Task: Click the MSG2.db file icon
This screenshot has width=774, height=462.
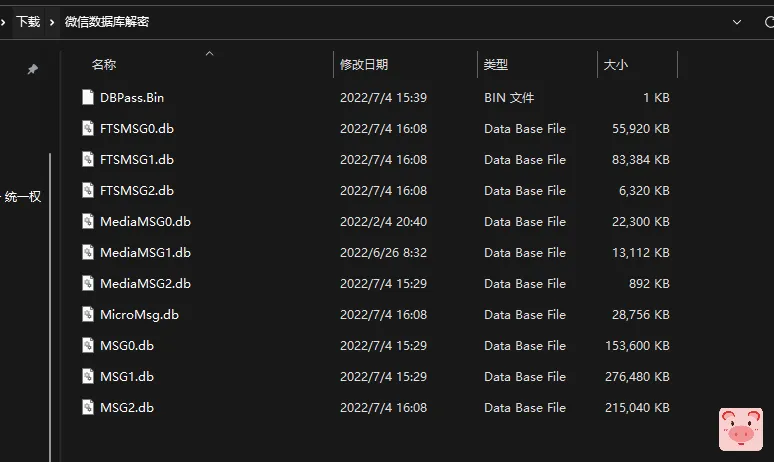Action: pos(88,408)
